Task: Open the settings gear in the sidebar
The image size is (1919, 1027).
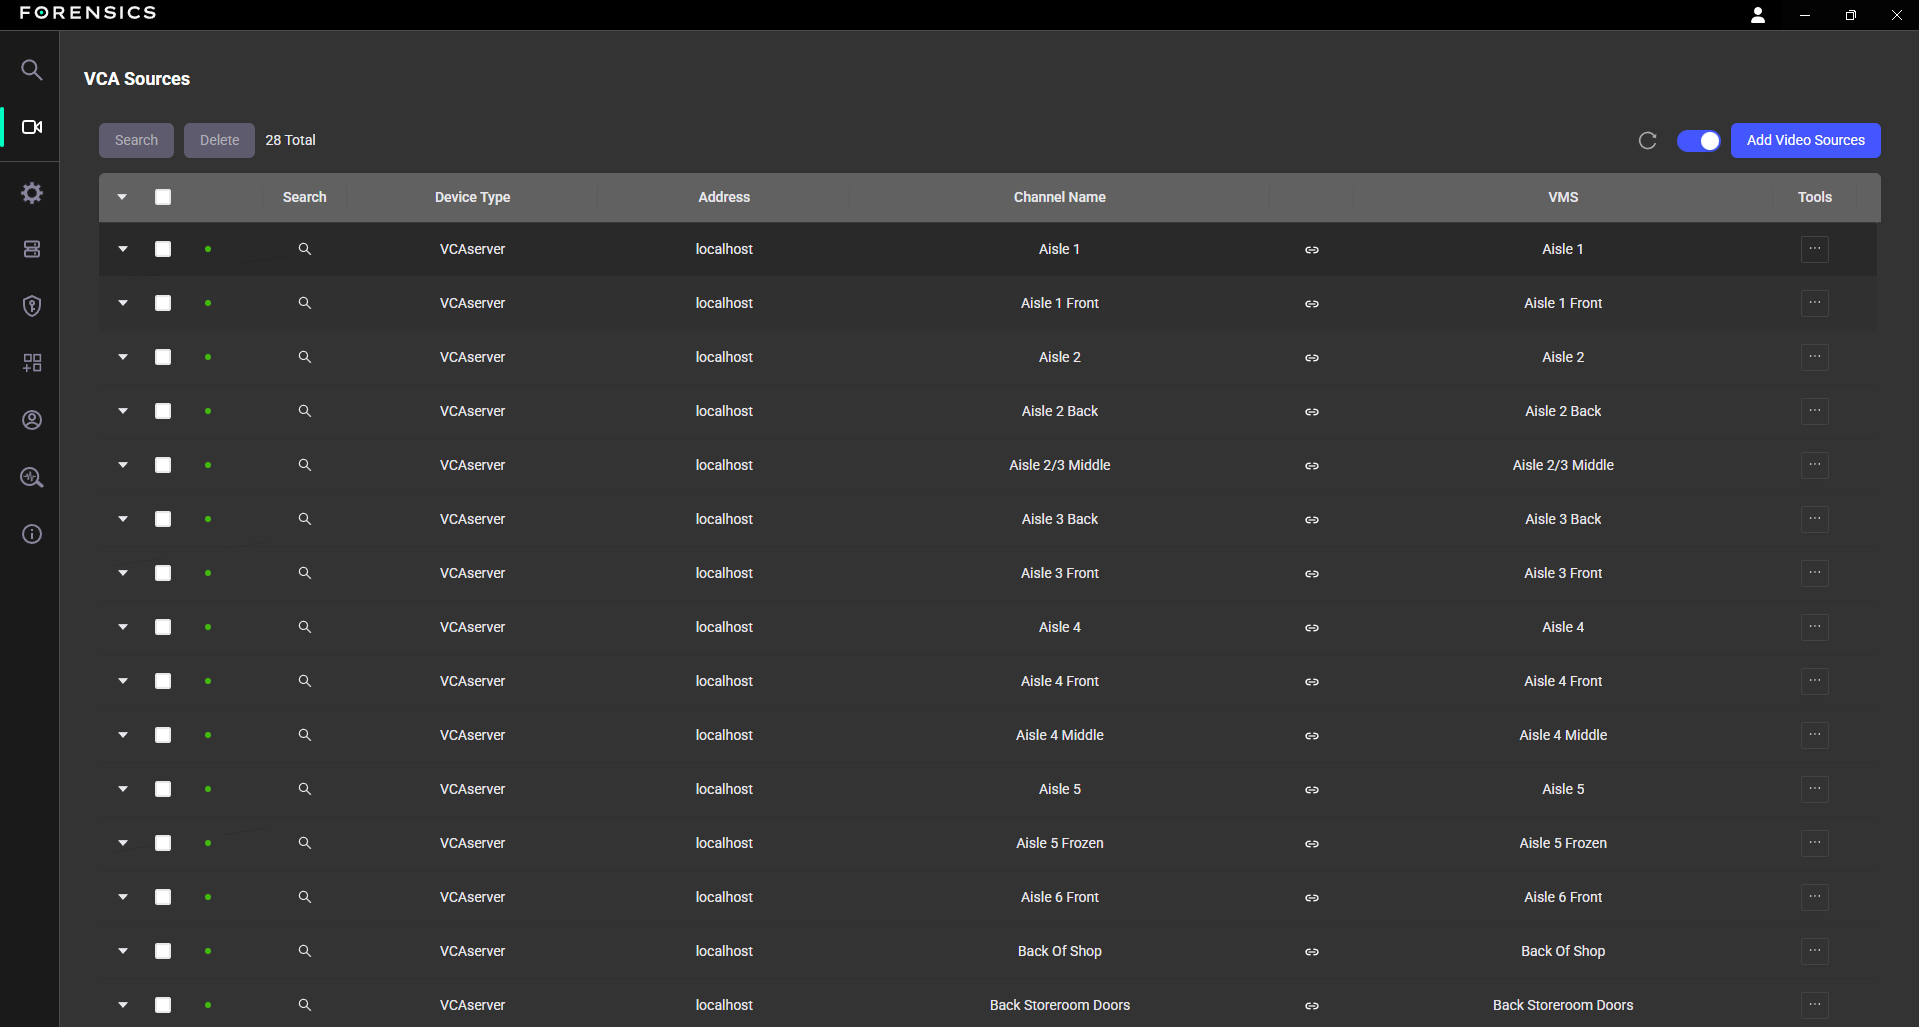Action: tap(32, 193)
